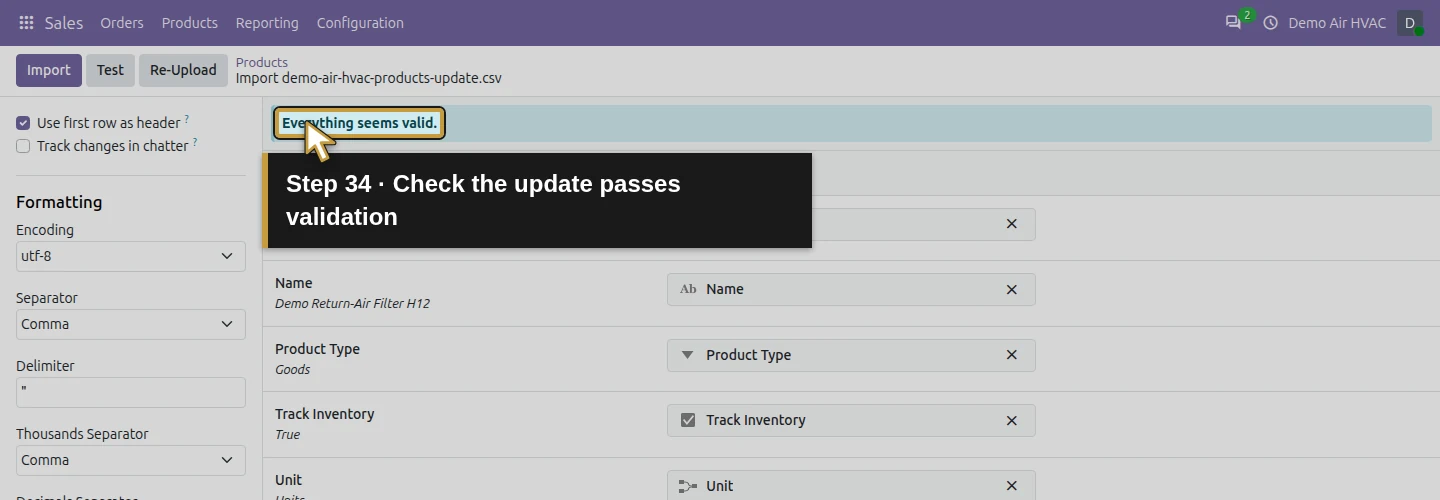Remove the Unit field mapping

click(x=1011, y=486)
